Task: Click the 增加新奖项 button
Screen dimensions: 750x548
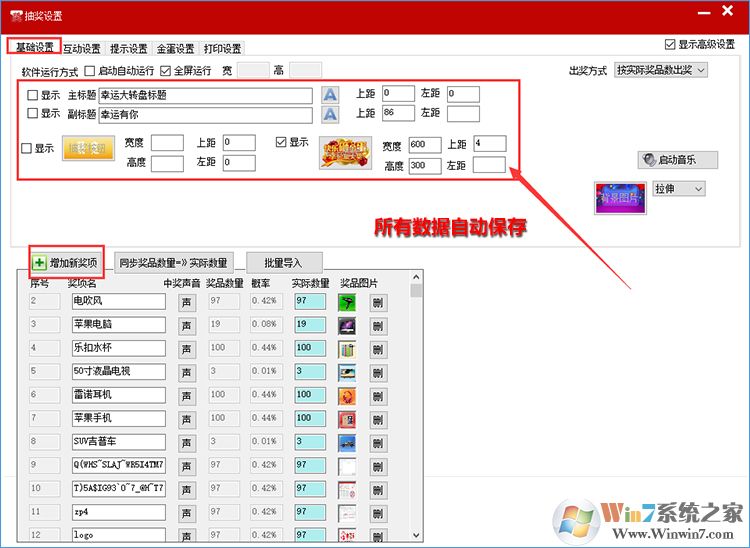Action: (x=67, y=262)
